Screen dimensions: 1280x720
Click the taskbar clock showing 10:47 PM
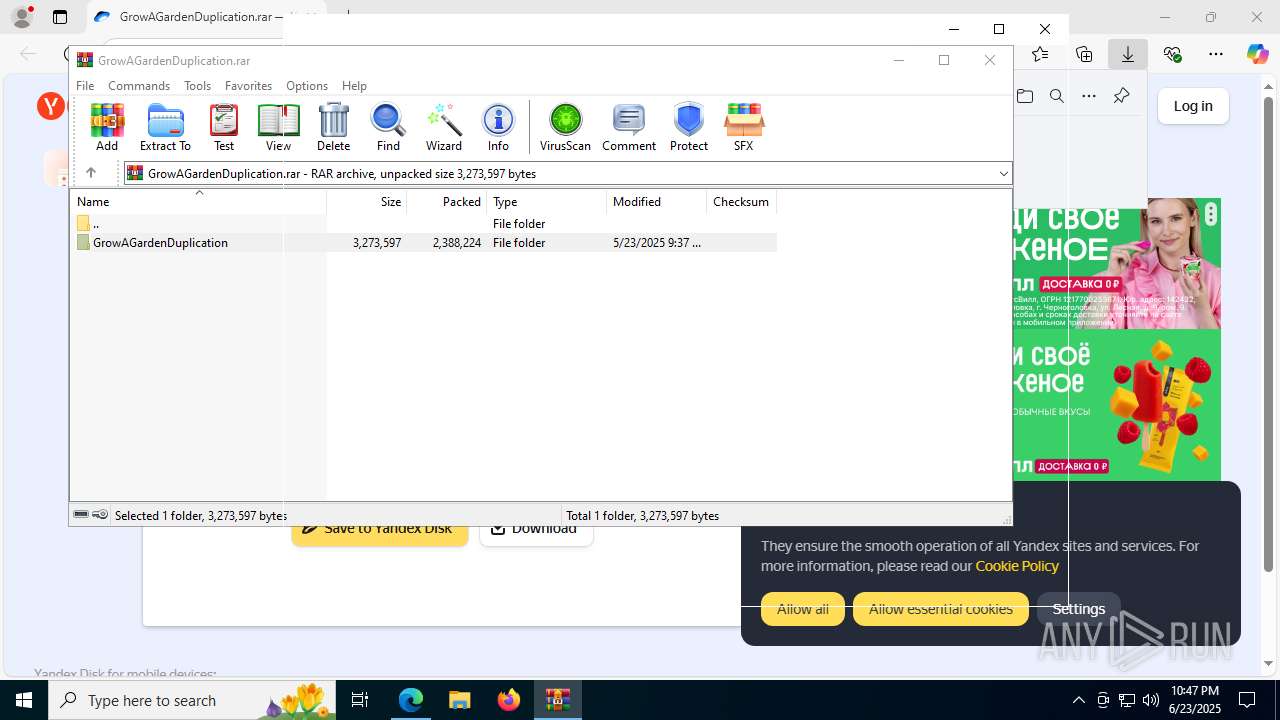pos(1195,700)
